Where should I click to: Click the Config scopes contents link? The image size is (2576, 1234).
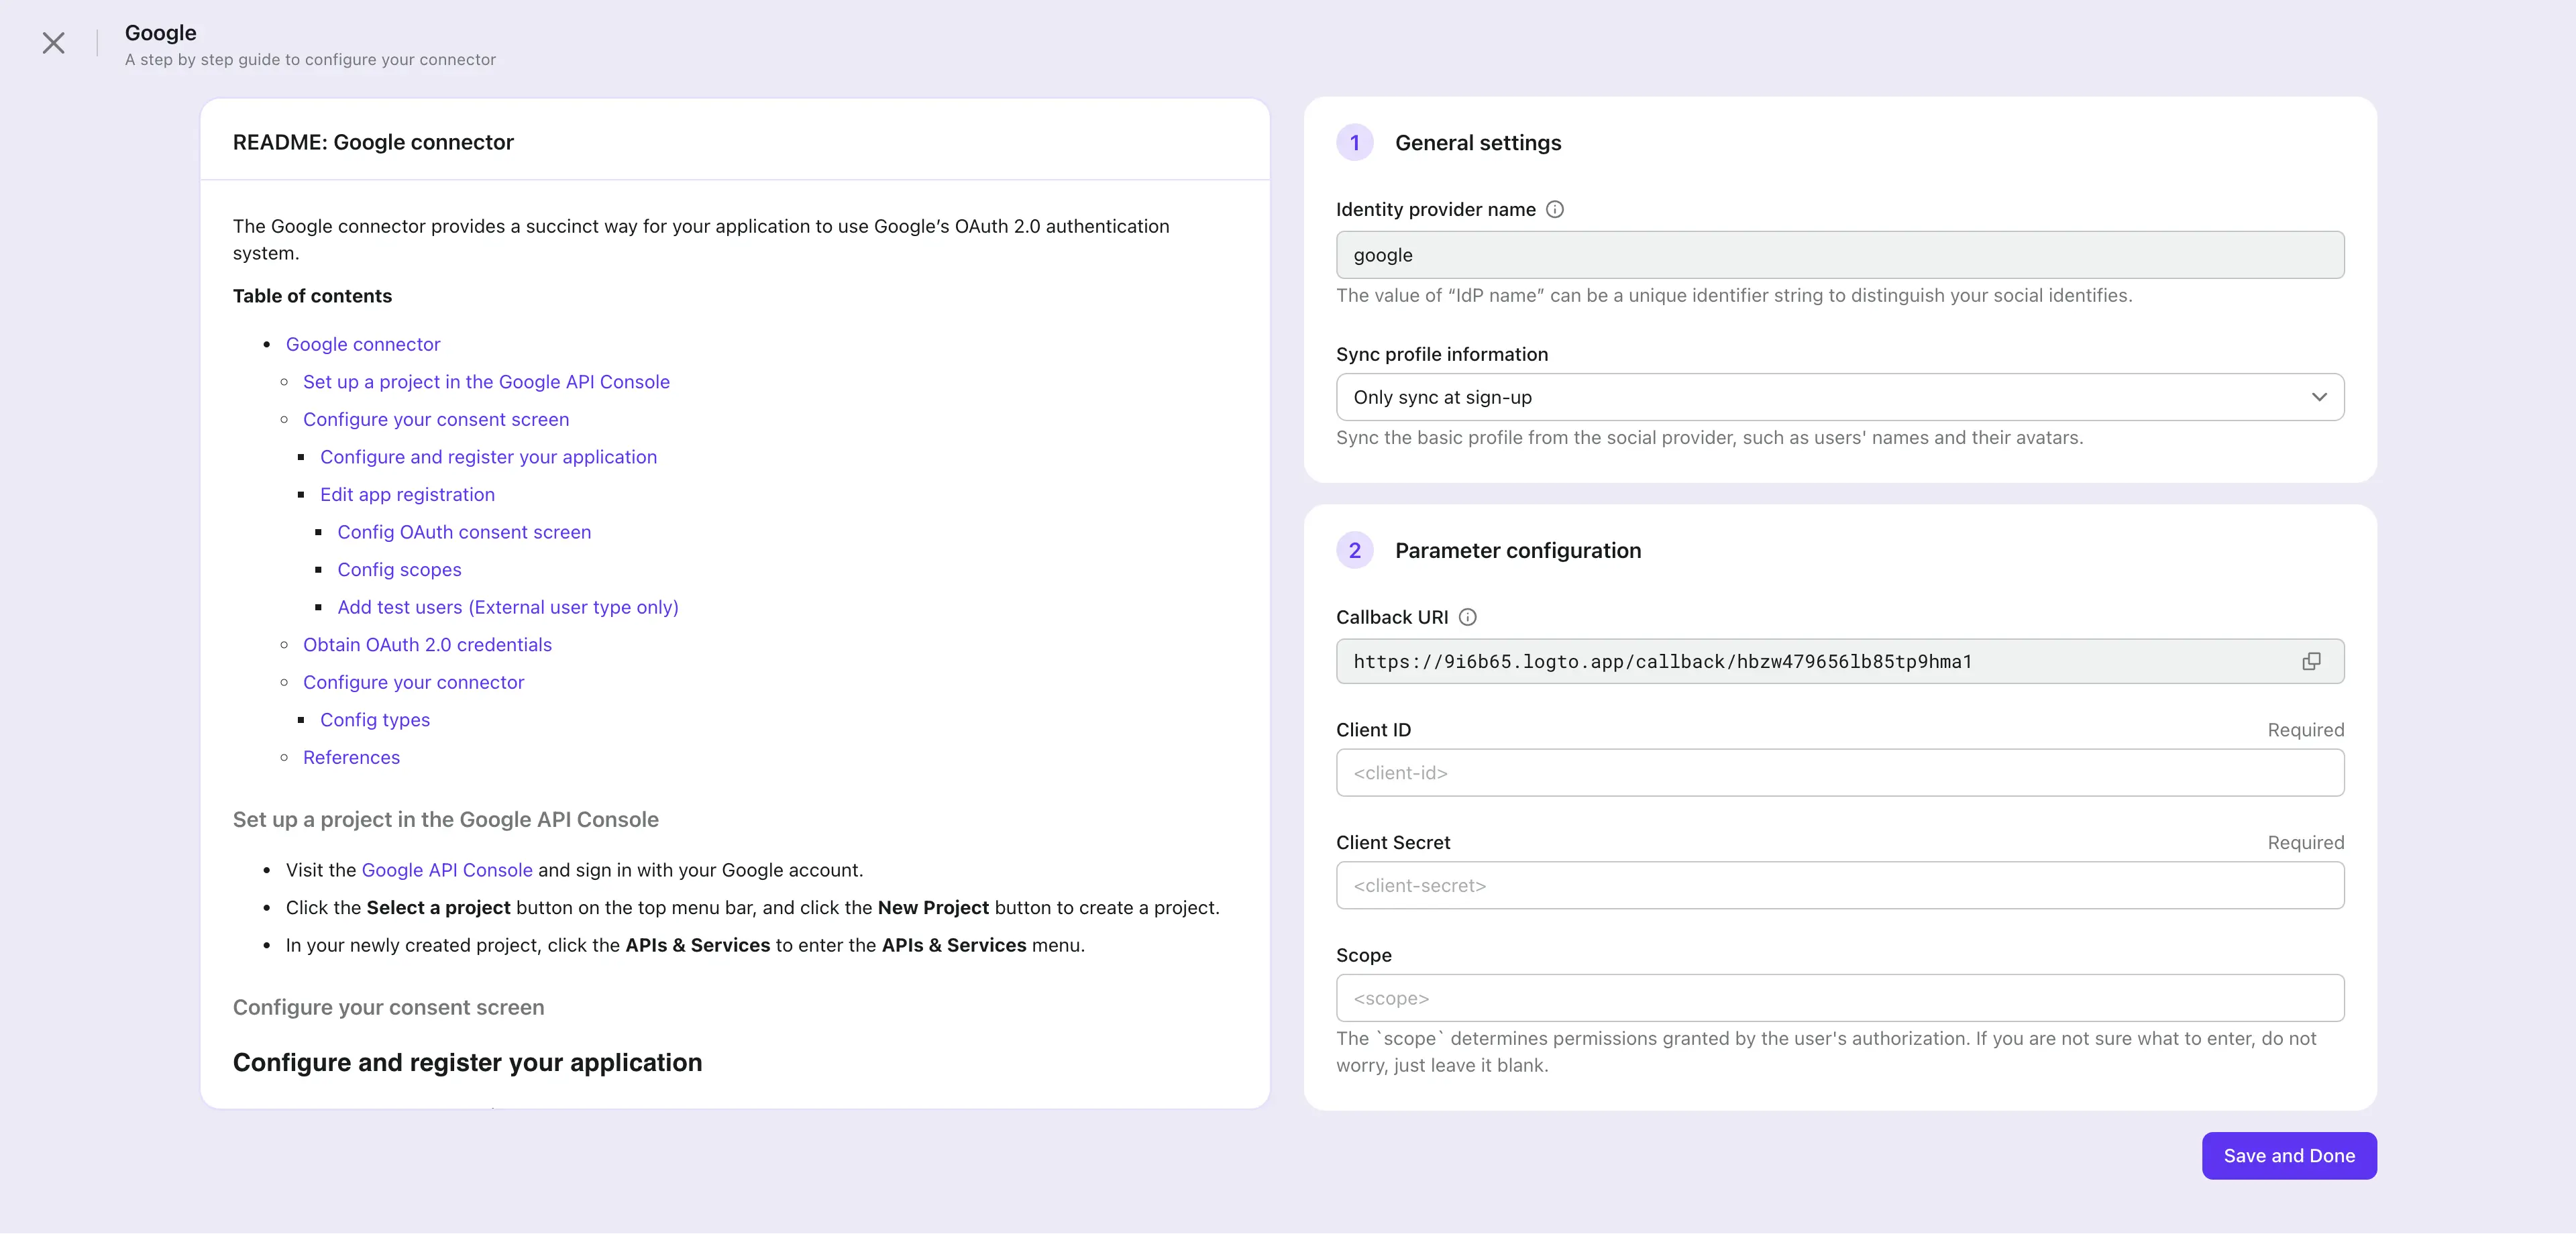[399, 570]
